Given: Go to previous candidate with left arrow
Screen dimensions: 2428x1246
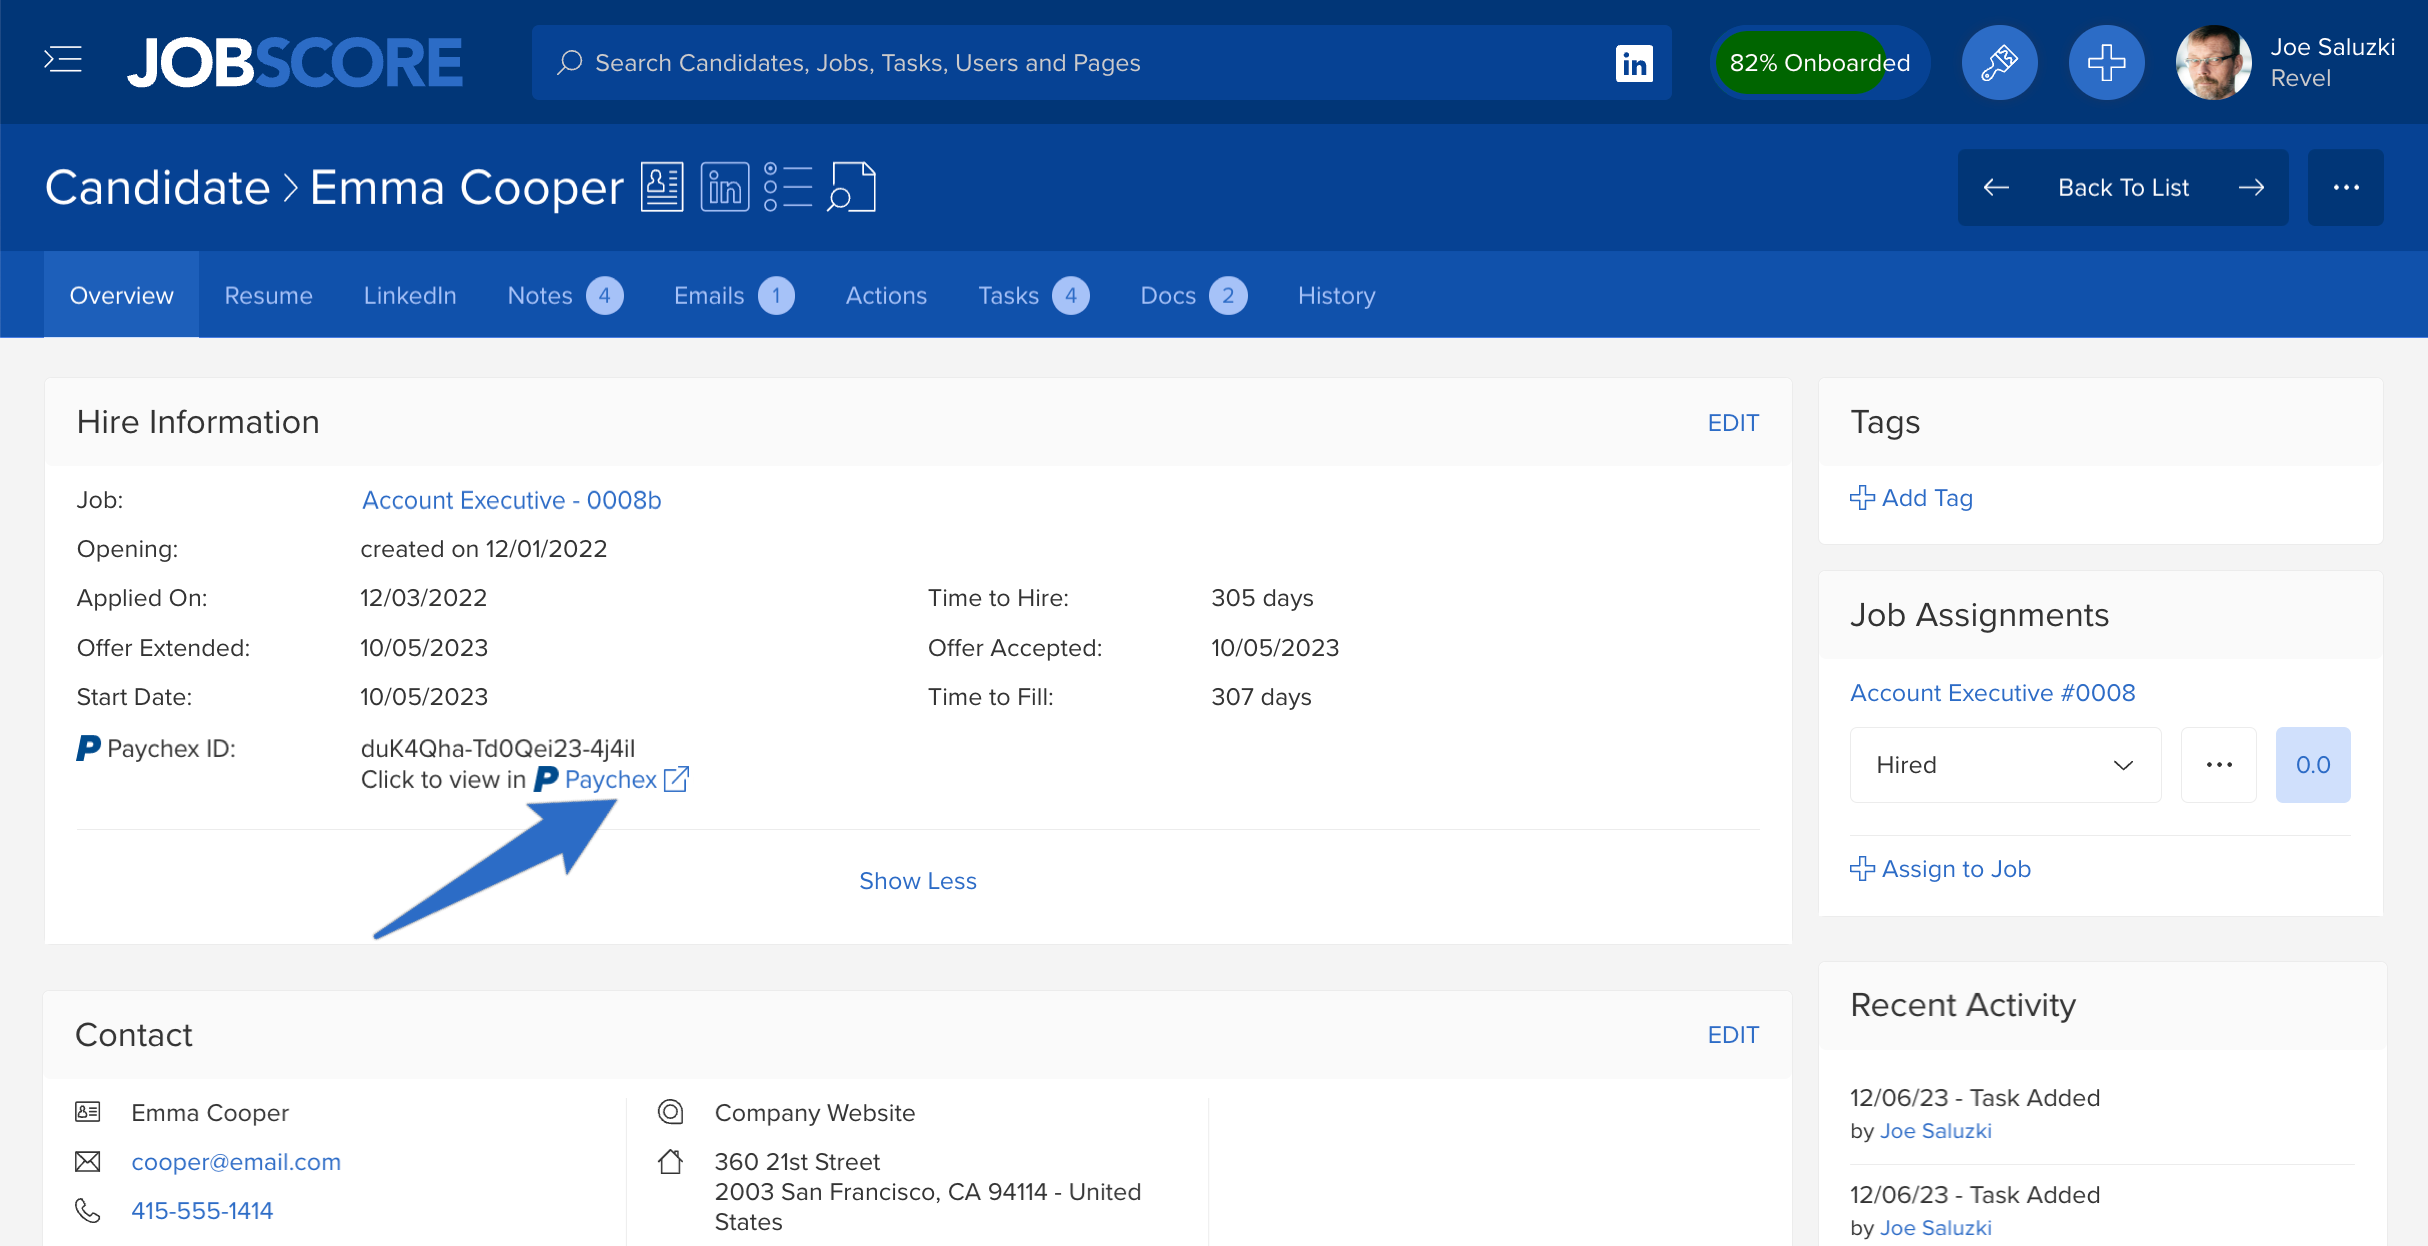Looking at the screenshot, I should tap(1996, 188).
